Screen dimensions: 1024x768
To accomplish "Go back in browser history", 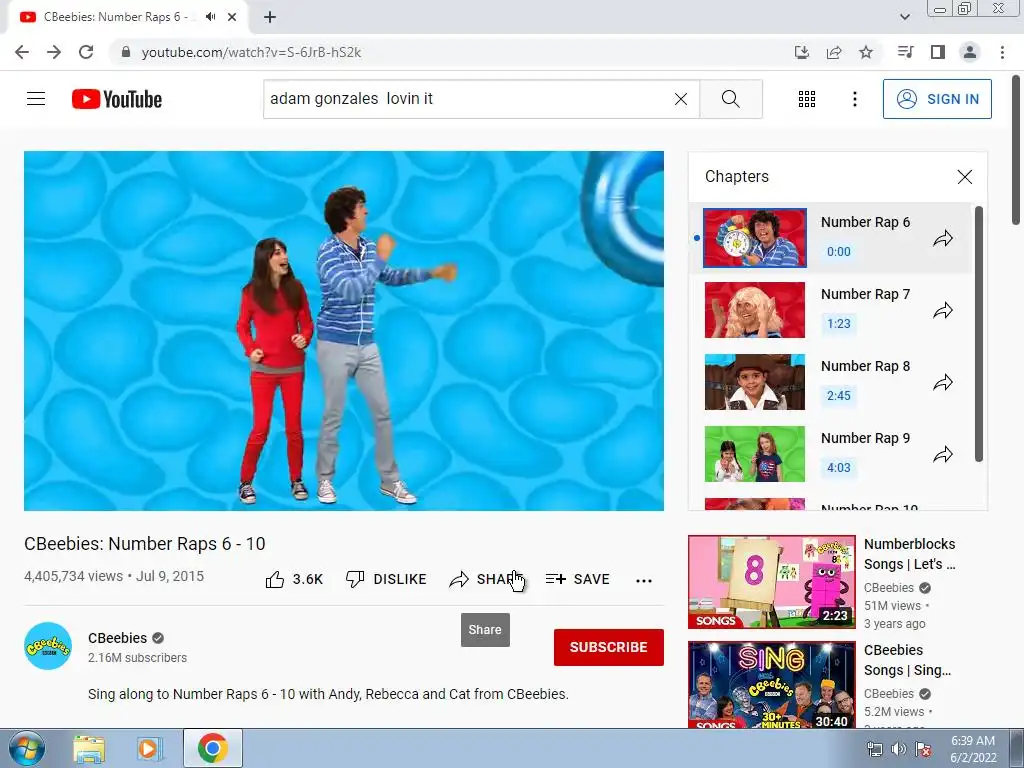I will click(22, 52).
